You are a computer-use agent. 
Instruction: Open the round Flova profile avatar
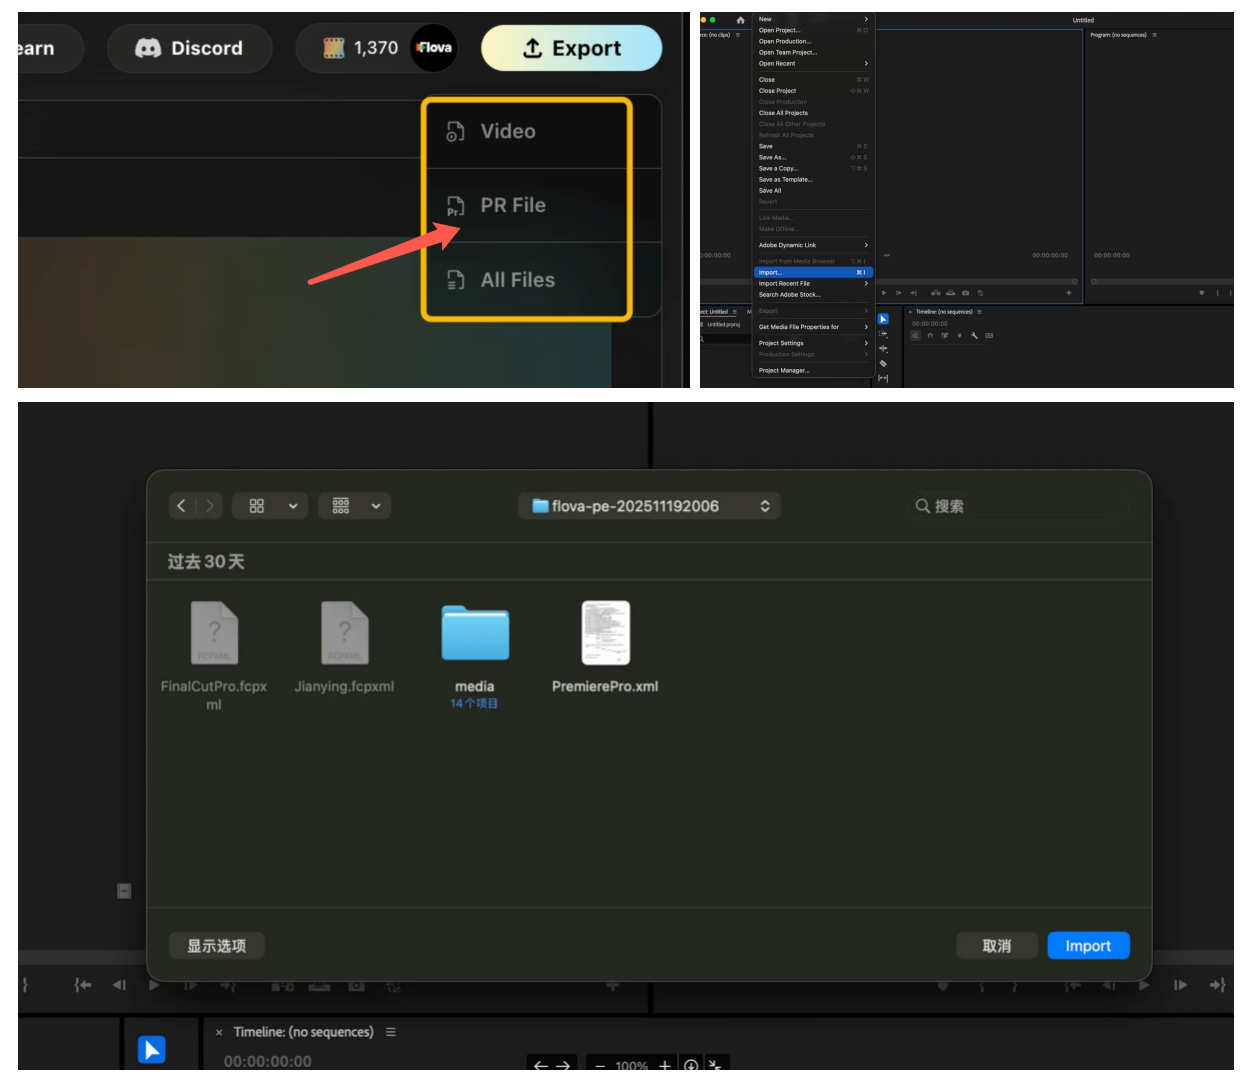click(x=434, y=48)
